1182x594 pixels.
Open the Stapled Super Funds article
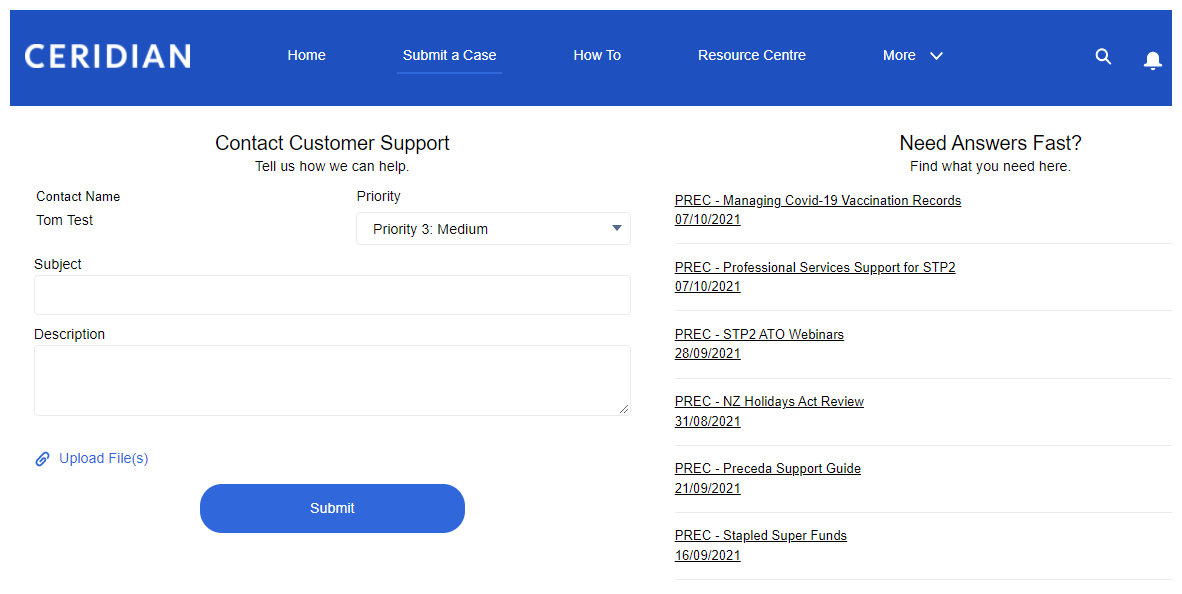(x=760, y=535)
